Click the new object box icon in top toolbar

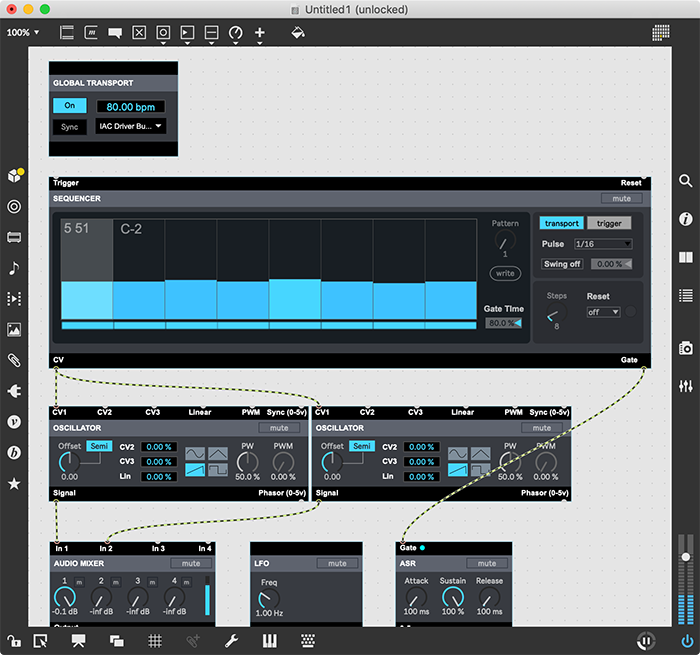67,33
